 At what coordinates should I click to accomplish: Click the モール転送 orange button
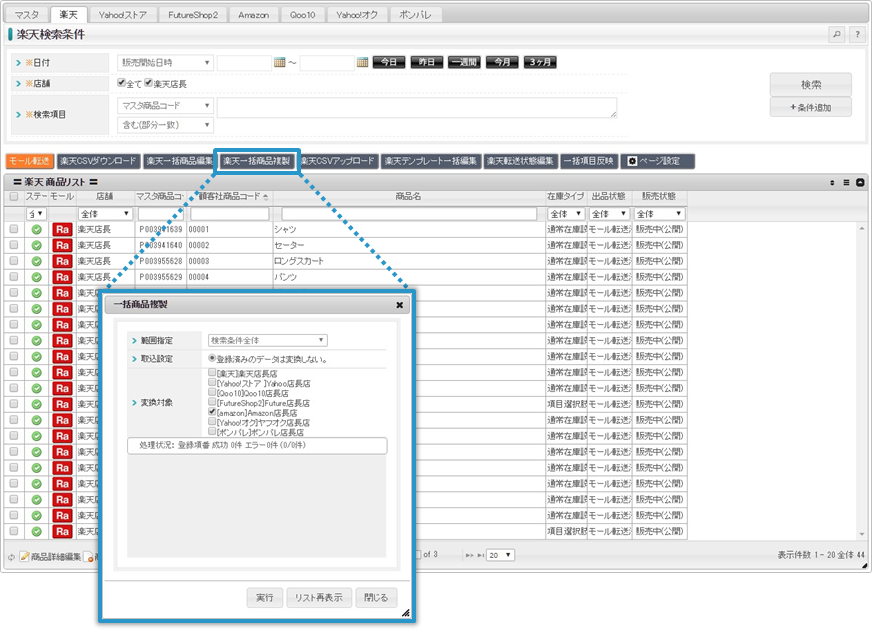[x=30, y=161]
